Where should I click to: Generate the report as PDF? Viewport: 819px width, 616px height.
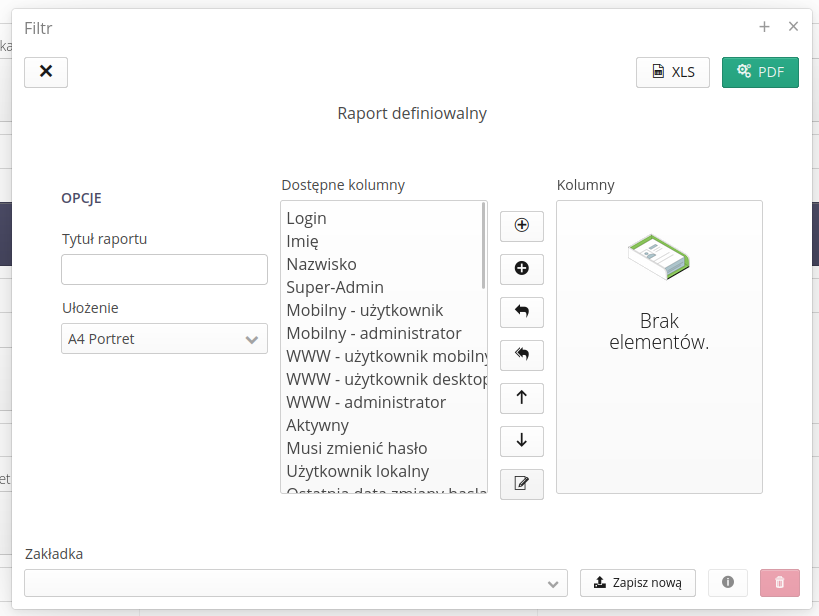pos(760,72)
